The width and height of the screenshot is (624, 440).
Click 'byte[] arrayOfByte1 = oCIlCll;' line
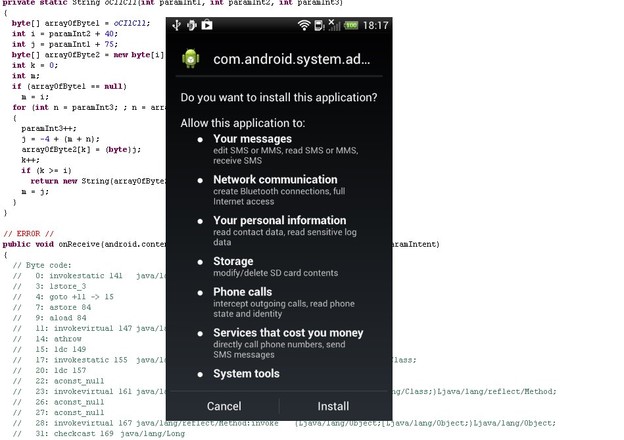coord(81,23)
